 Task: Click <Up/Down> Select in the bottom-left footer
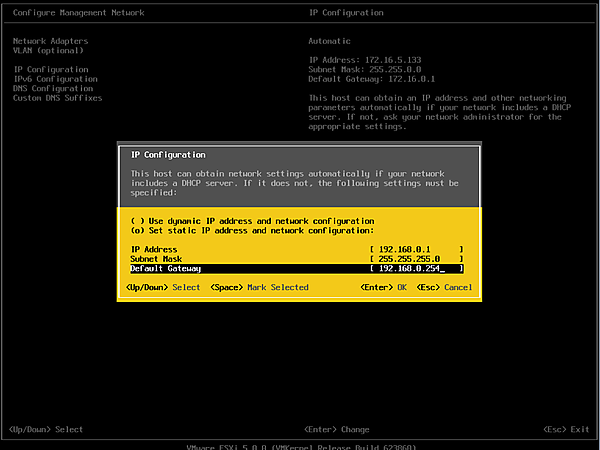point(45,429)
